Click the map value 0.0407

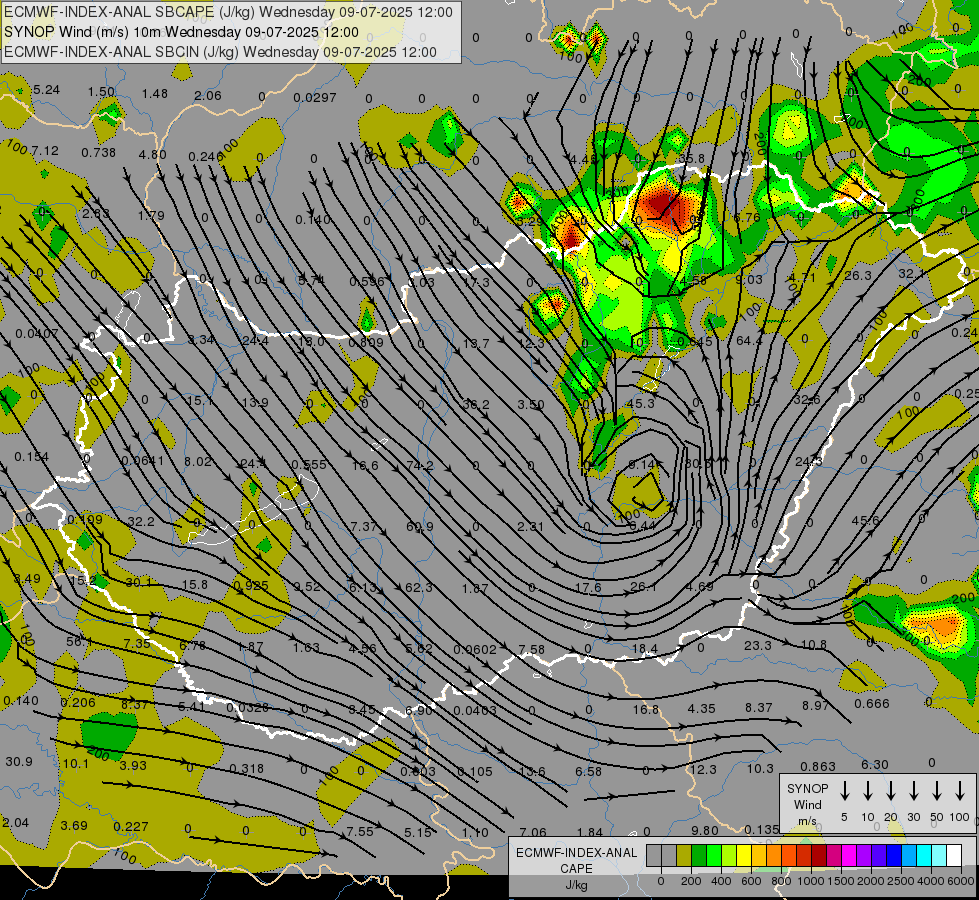click(37, 334)
